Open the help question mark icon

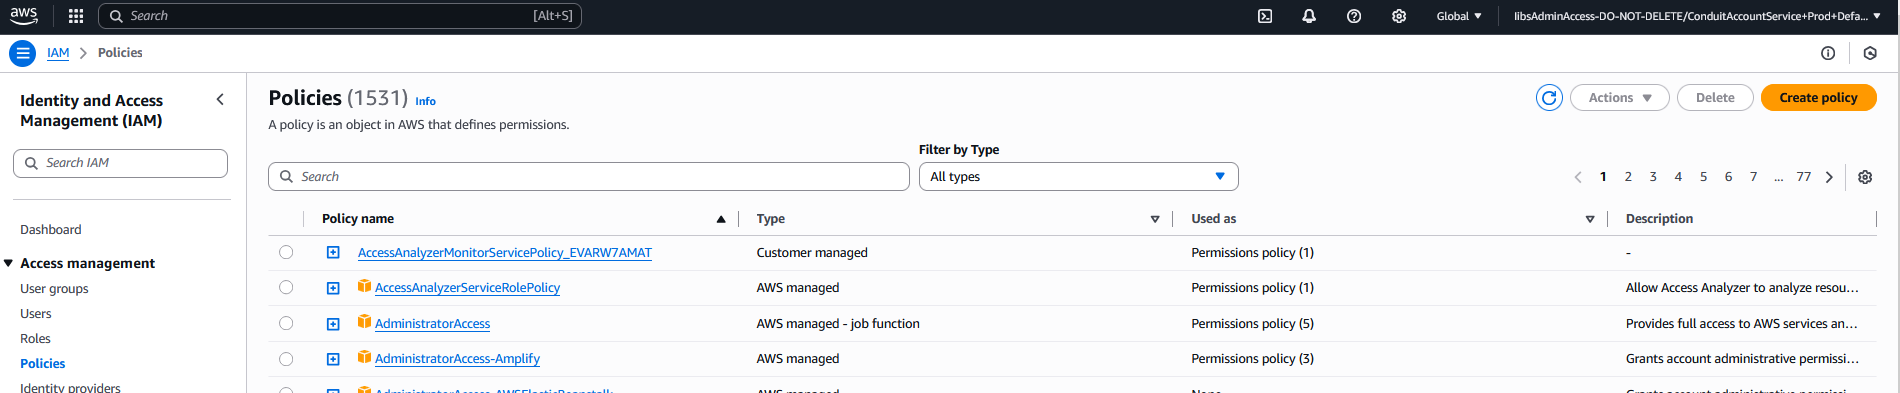click(x=1354, y=16)
